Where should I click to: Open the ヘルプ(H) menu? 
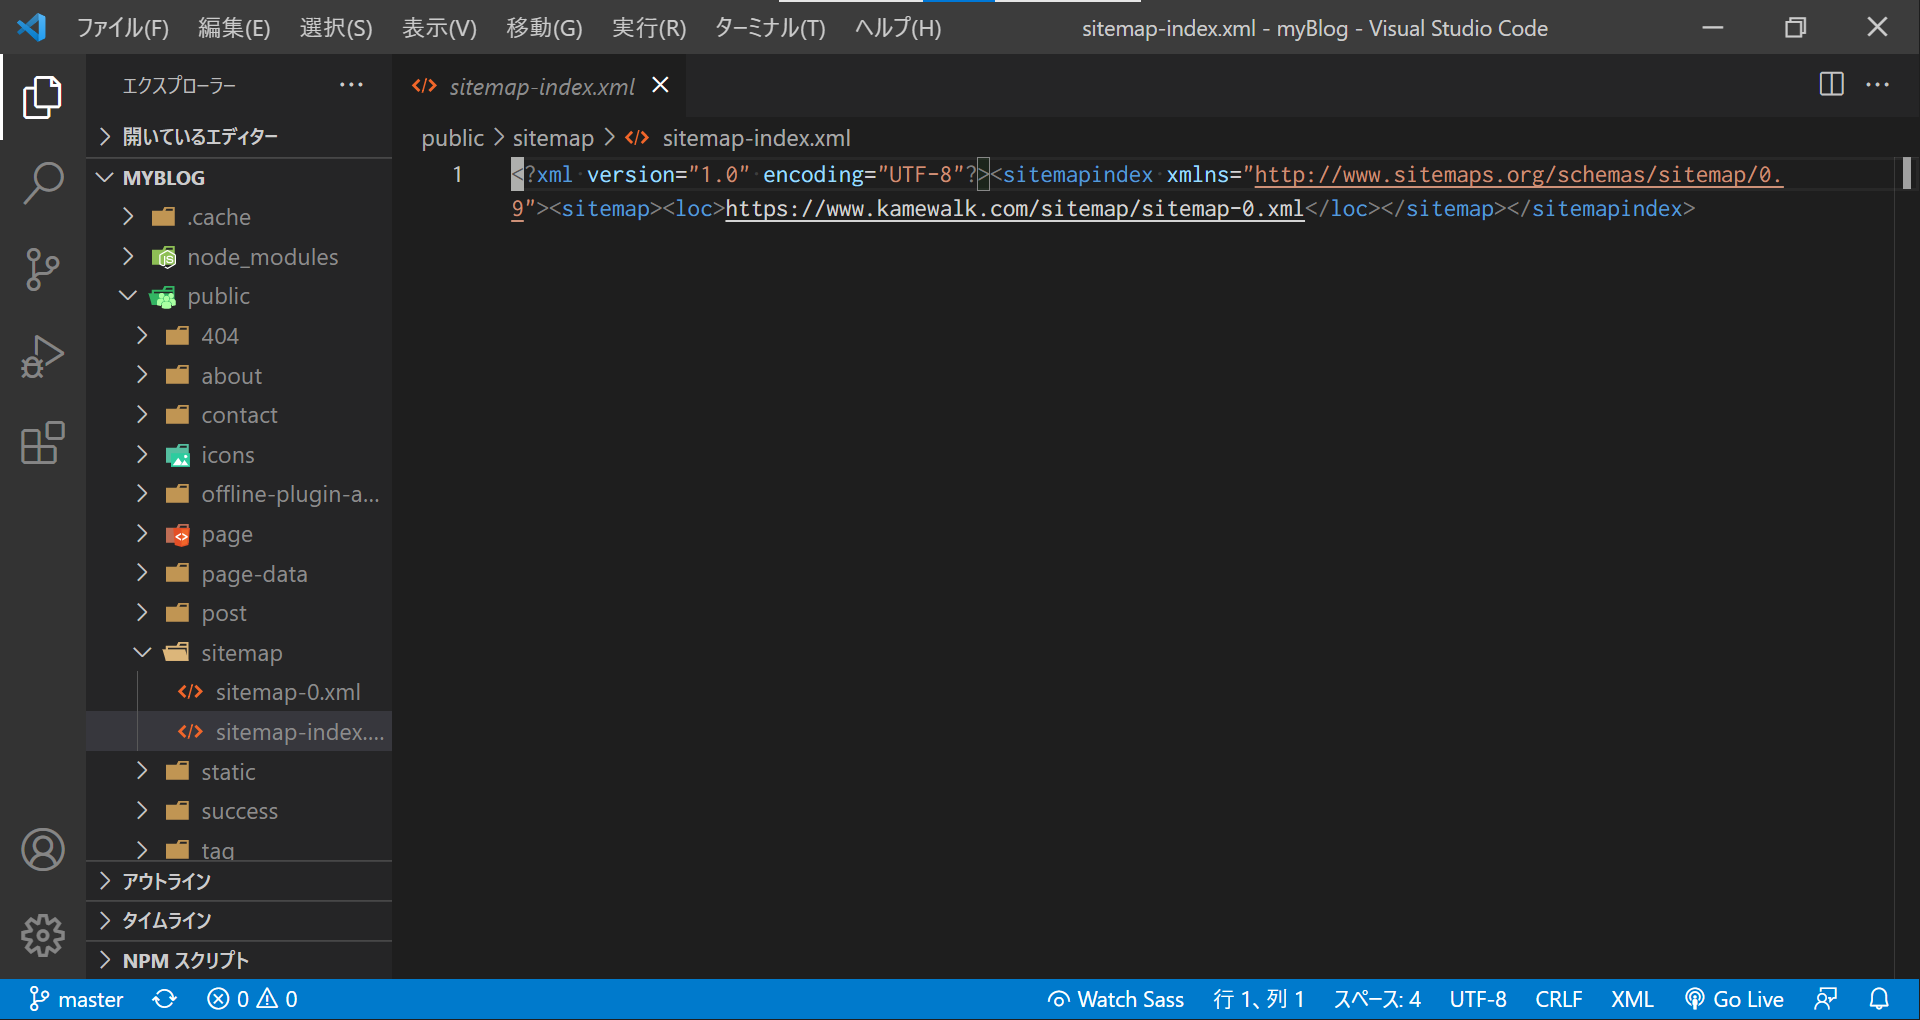coord(897,28)
